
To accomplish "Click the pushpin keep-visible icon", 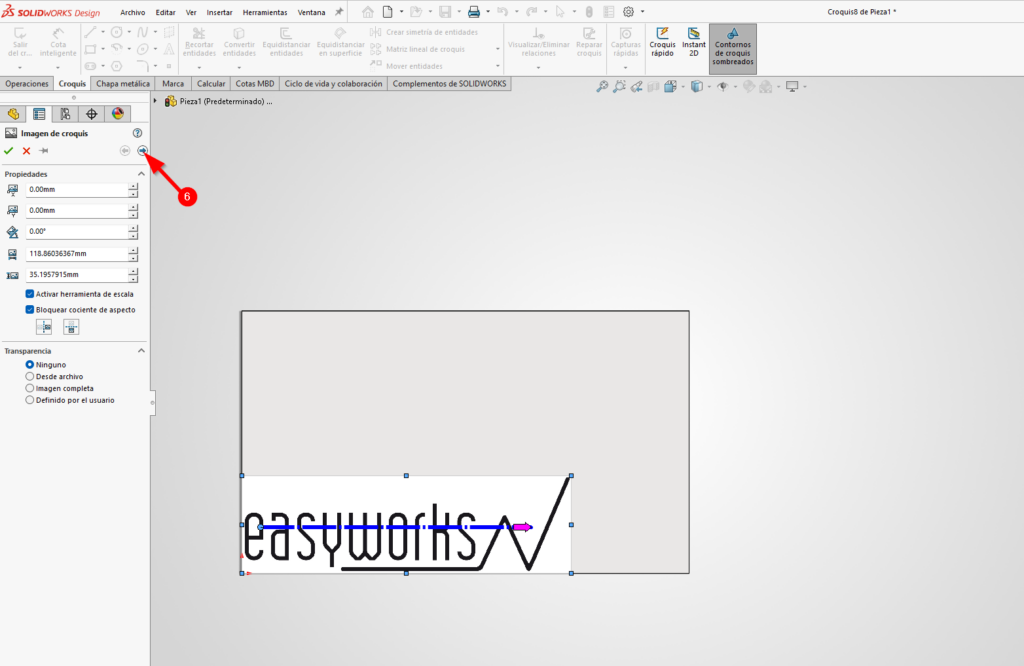I will pyautogui.click(x=44, y=151).
